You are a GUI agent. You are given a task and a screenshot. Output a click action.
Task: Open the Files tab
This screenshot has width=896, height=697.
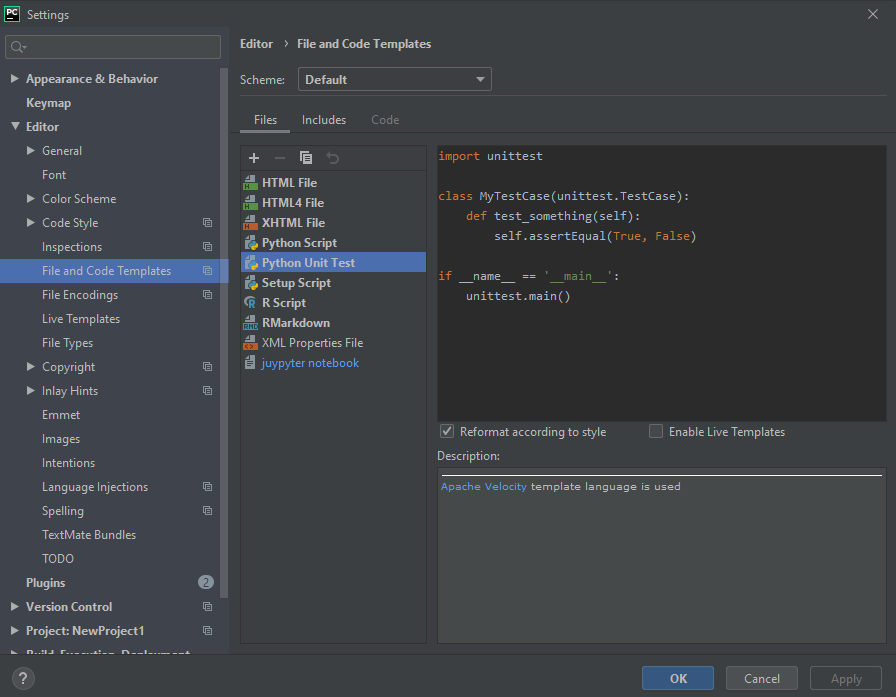[x=264, y=119]
